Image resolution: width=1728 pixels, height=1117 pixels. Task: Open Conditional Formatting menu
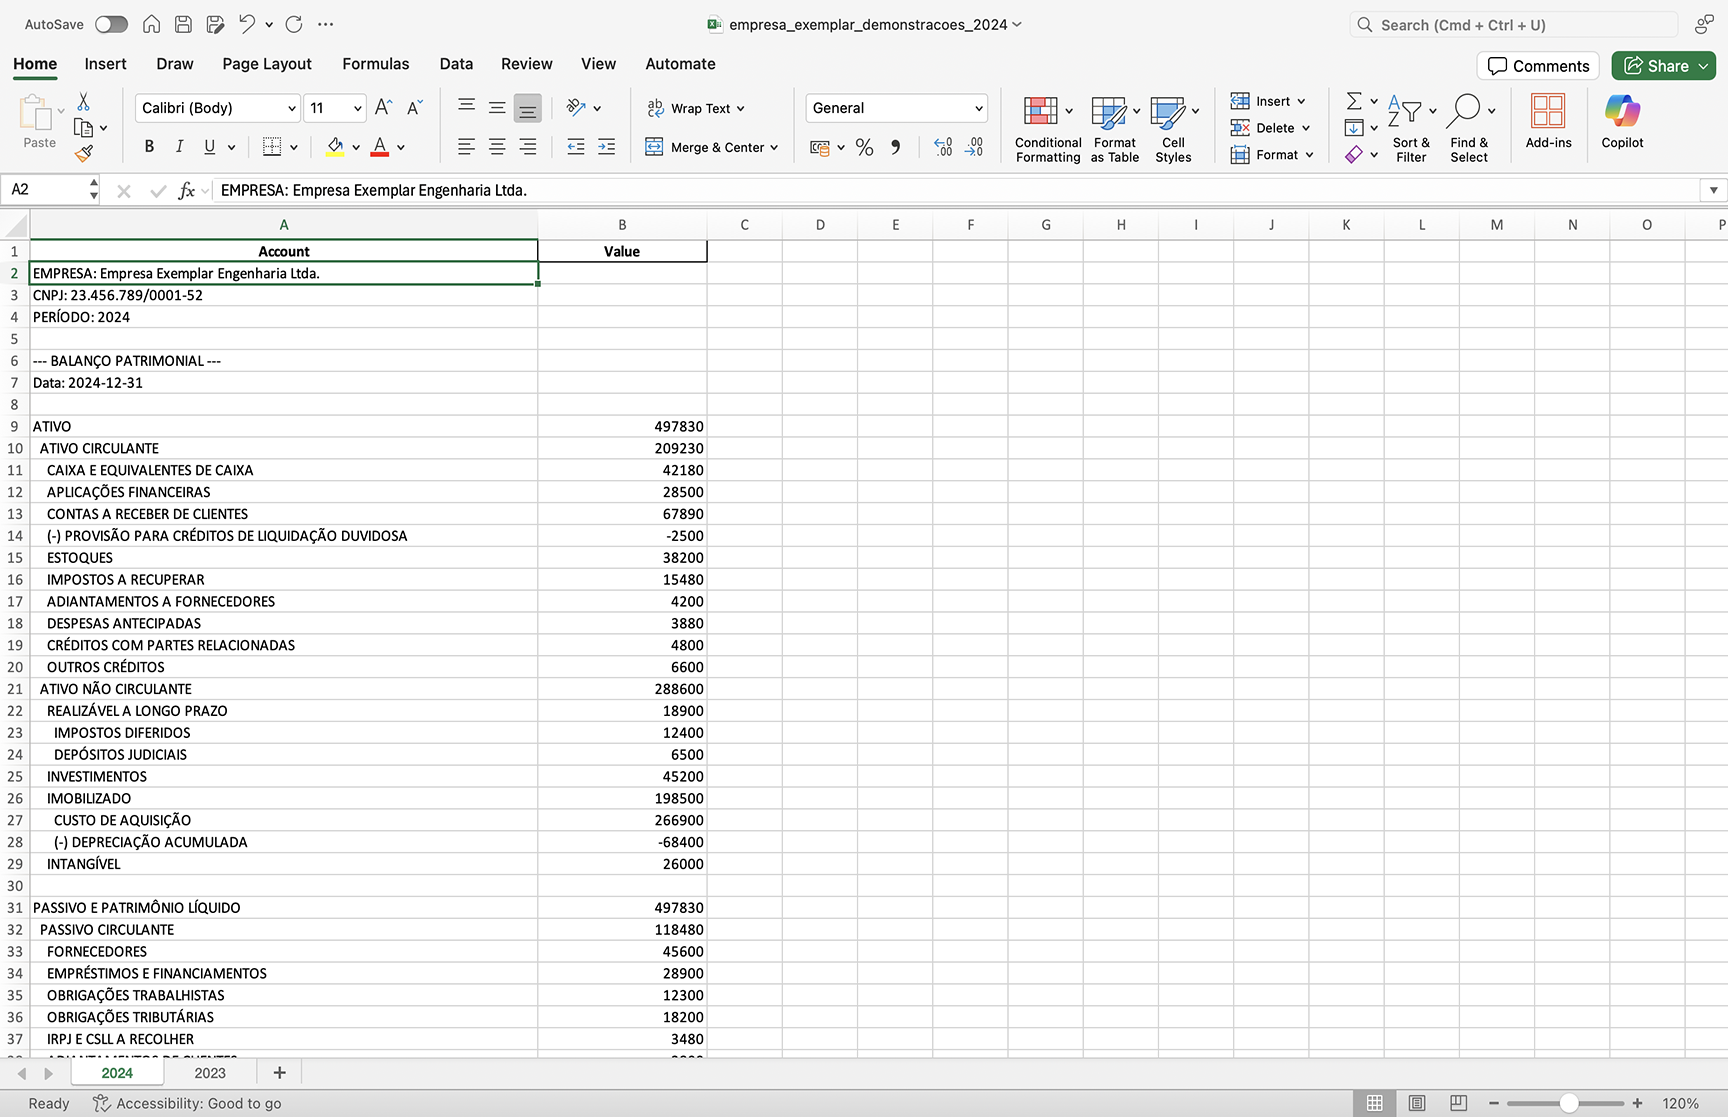(x=1048, y=129)
